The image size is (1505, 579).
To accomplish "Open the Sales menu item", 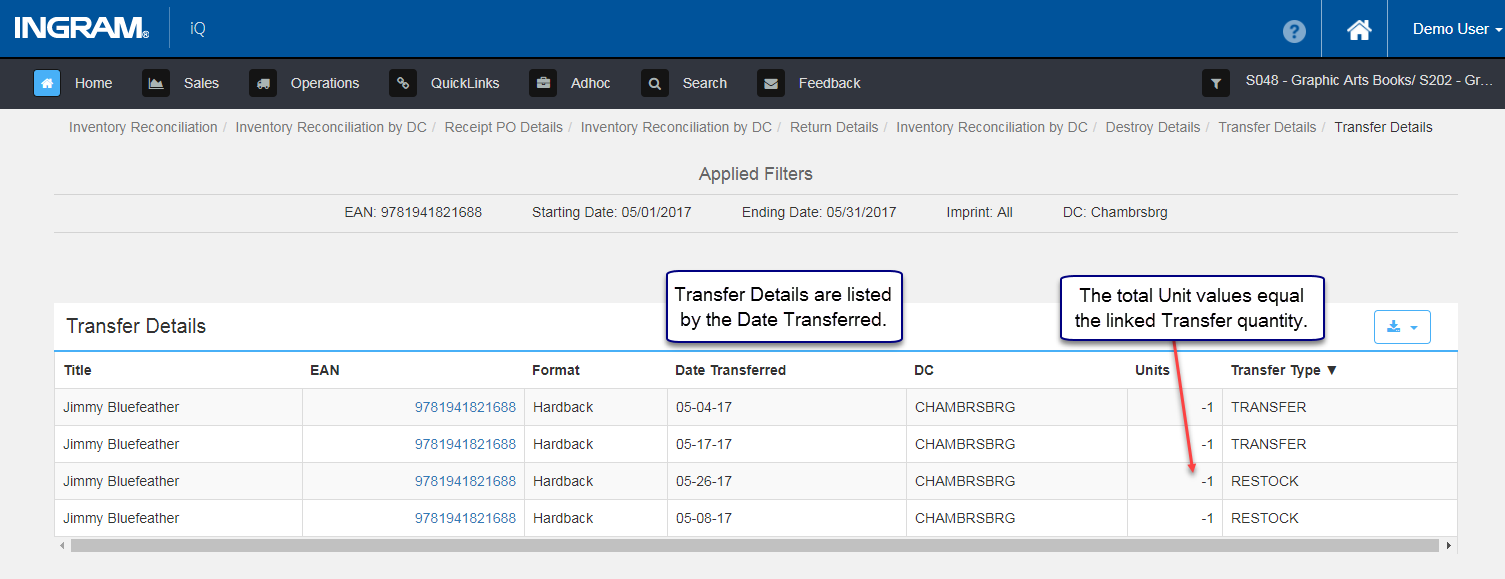I will tap(201, 83).
